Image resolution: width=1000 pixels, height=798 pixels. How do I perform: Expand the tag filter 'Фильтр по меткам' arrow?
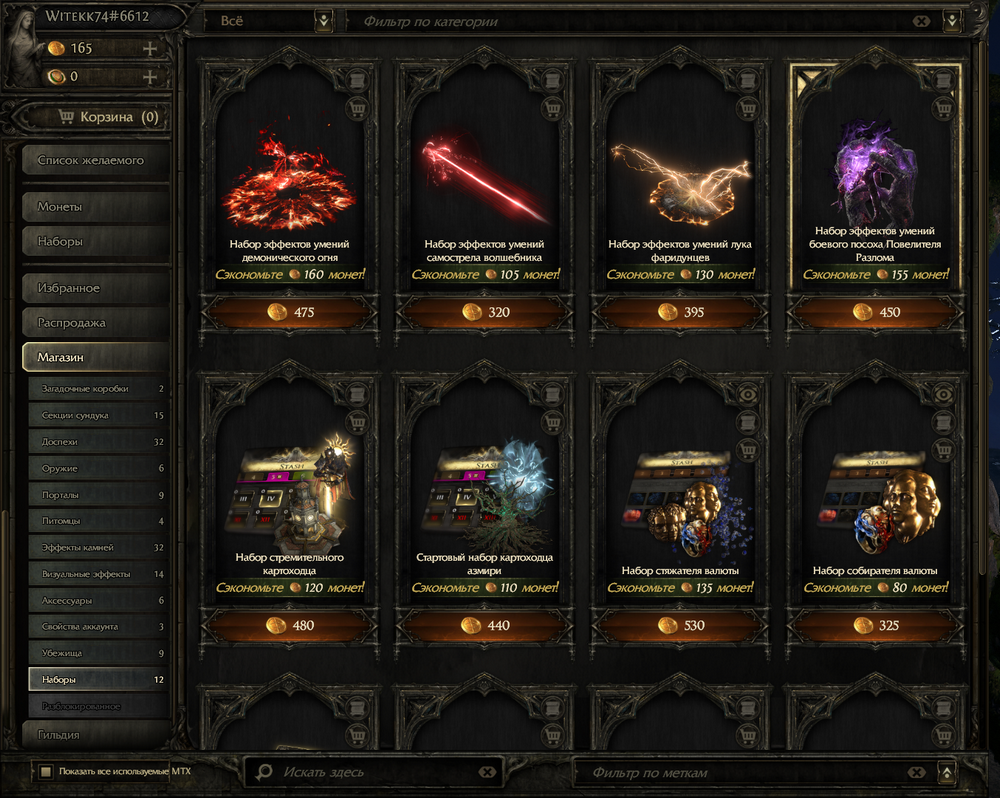(x=947, y=772)
